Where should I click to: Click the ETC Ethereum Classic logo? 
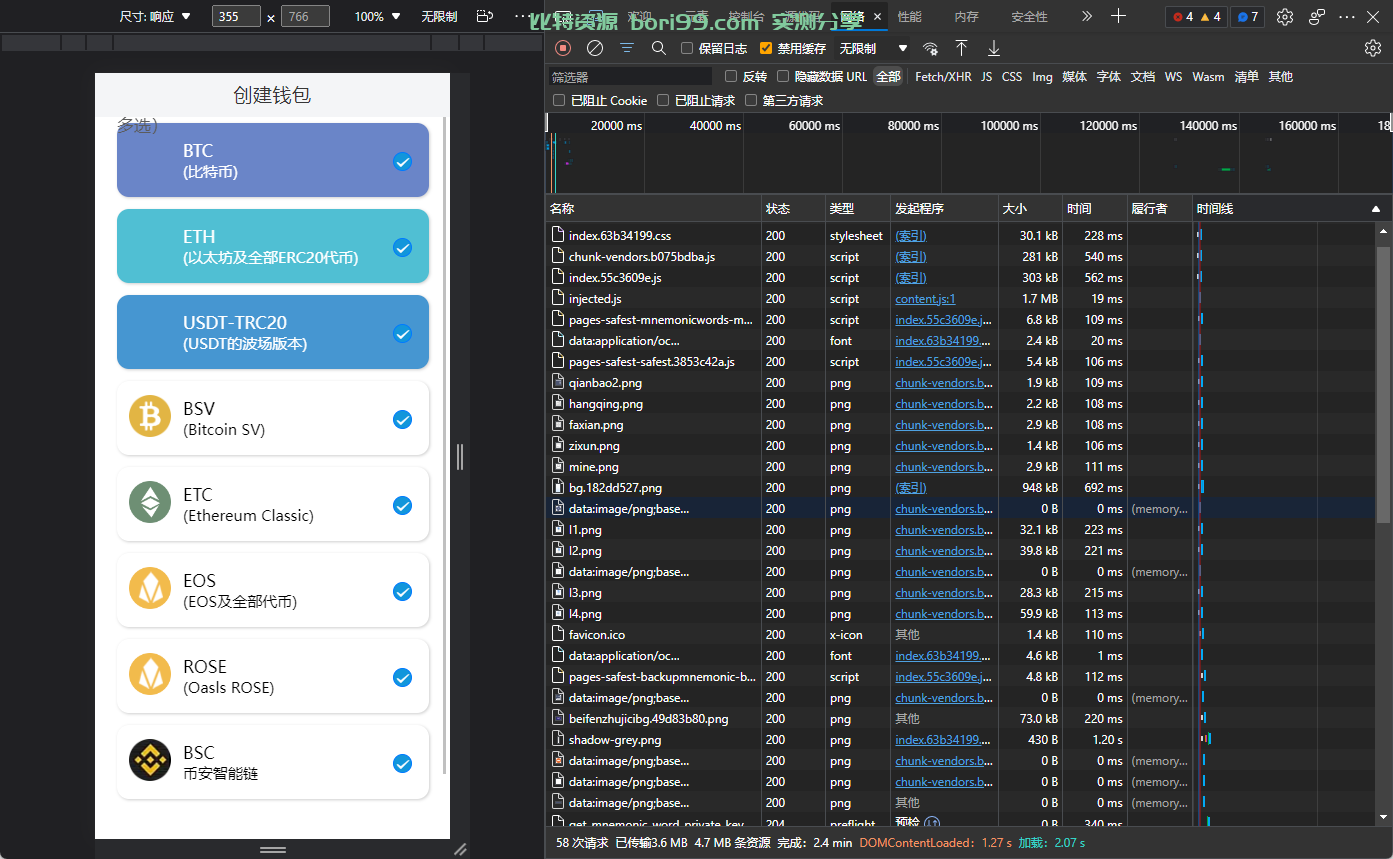tap(150, 503)
